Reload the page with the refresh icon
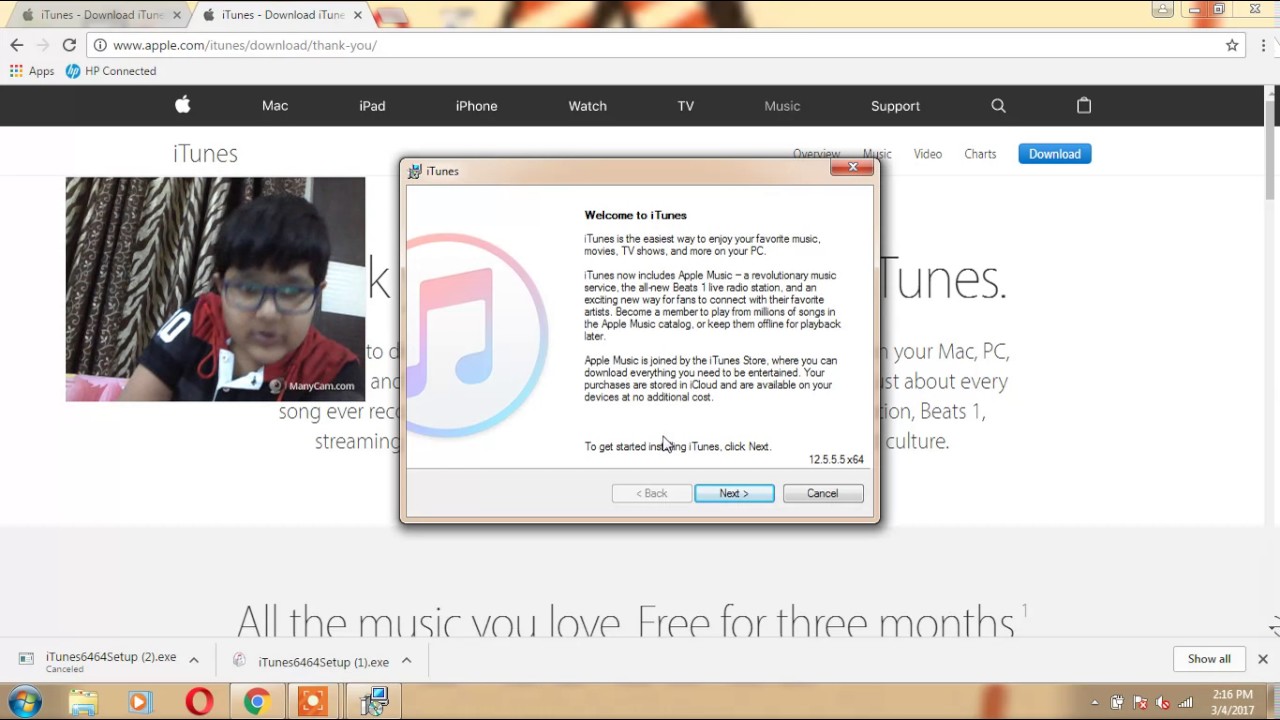The image size is (1280, 720). pyautogui.click(x=69, y=45)
